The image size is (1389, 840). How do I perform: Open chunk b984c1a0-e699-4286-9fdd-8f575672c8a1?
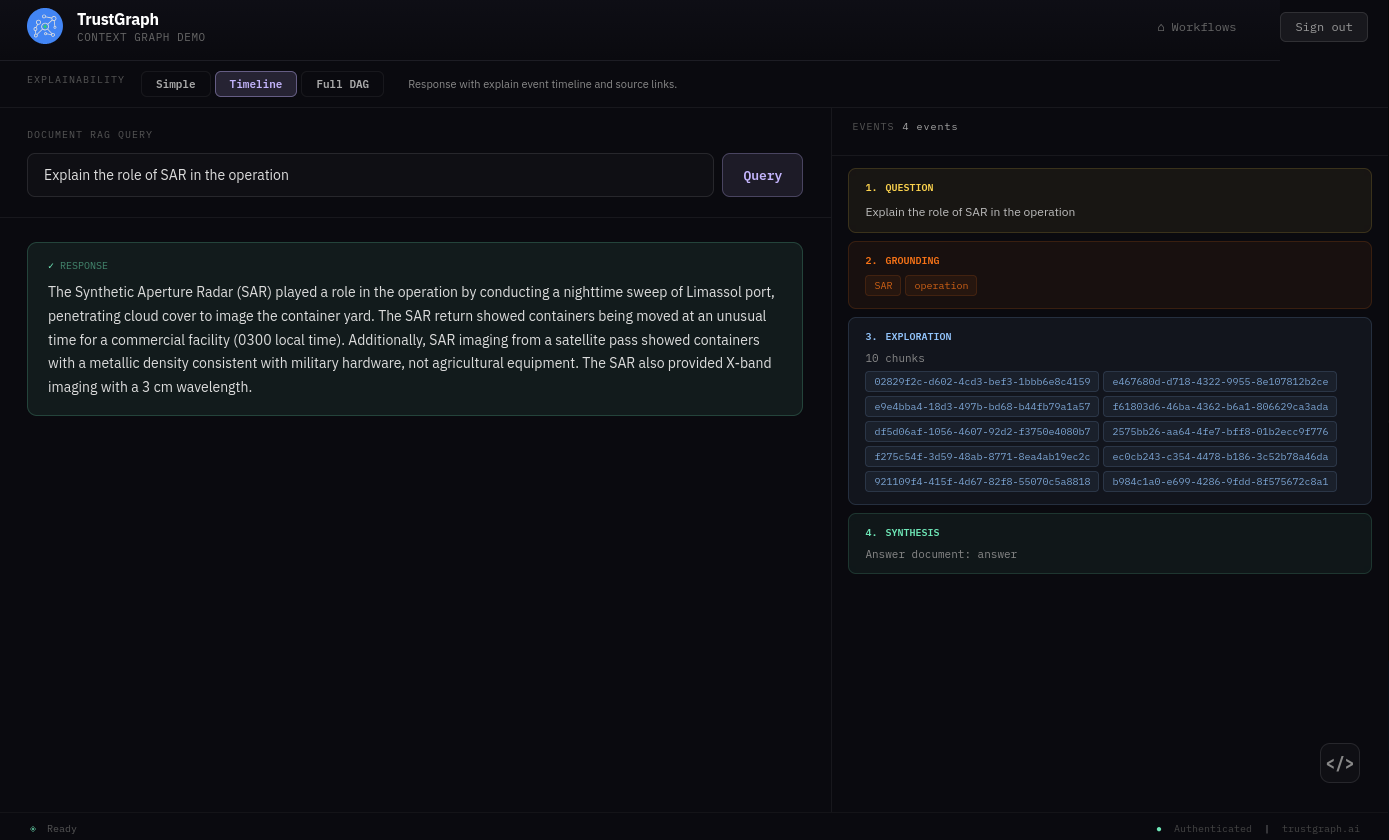pos(1220,481)
